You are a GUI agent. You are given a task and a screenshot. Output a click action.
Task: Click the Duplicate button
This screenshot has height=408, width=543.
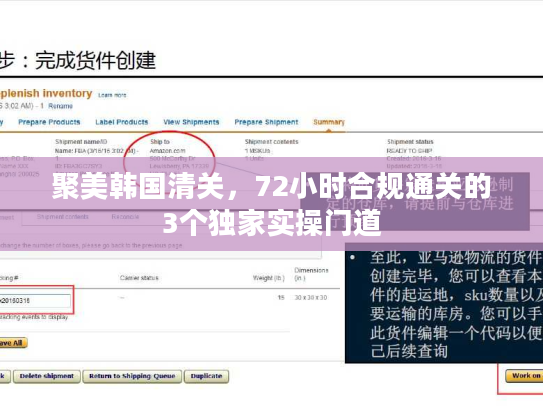point(206,376)
